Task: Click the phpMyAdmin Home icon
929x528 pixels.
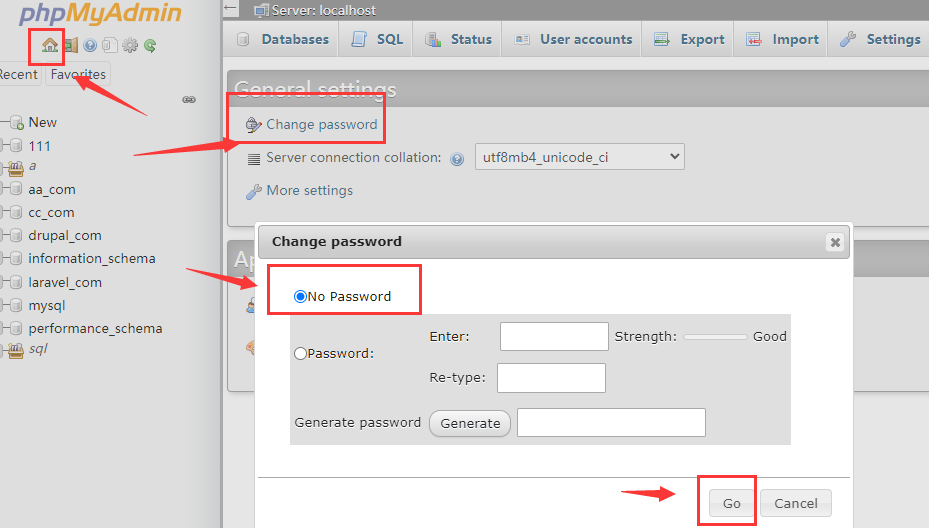Action: (x=49, y=45)
